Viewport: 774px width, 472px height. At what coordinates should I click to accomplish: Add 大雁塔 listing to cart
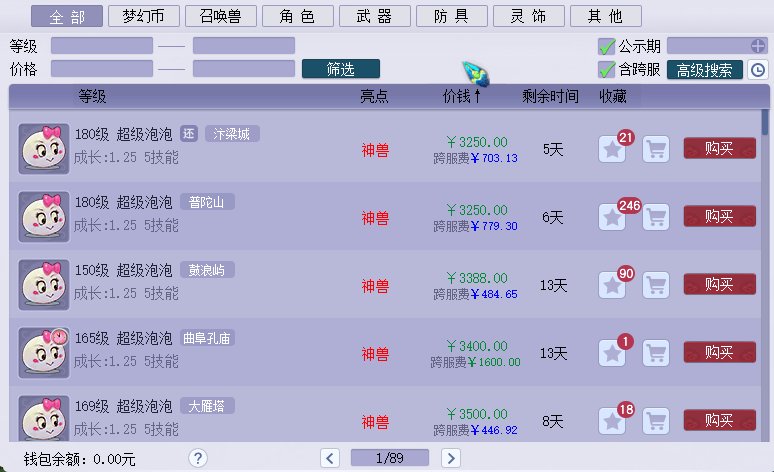pos(656,421)
